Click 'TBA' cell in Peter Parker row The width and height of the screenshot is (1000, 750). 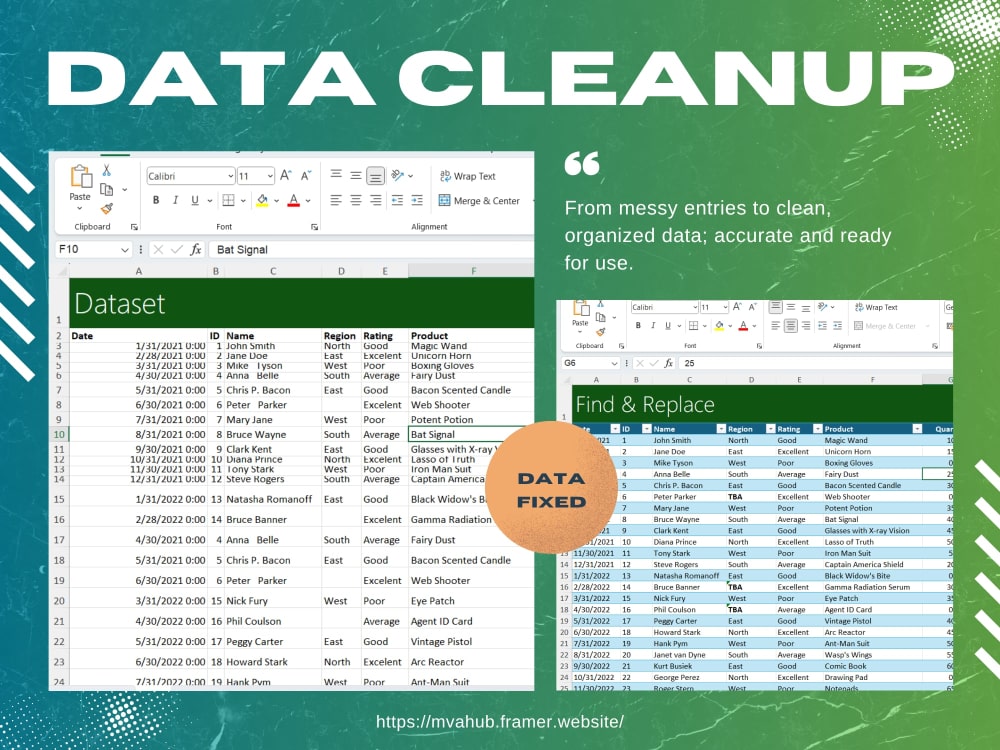point(735,497)
